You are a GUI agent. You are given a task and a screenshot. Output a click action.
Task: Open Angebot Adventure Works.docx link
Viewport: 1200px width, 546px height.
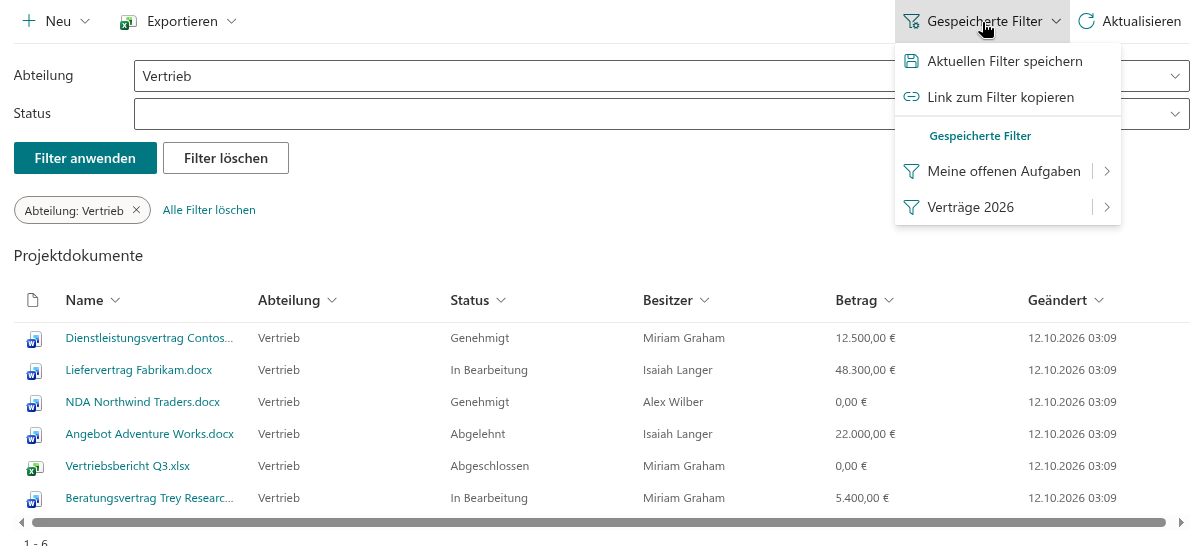point(150,434)
